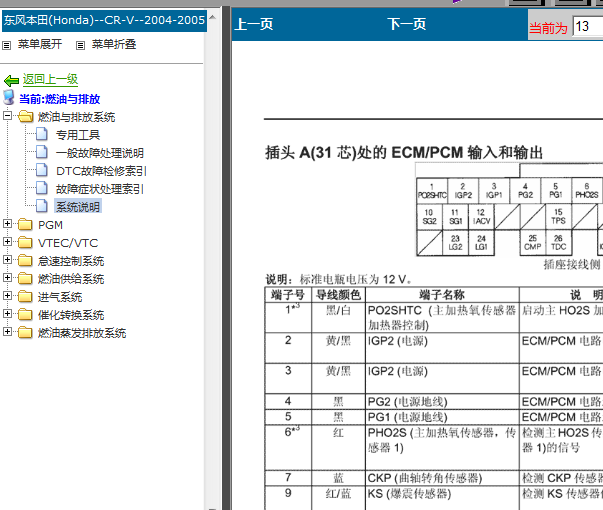Viewport: 603px width, 510px height.
Task: Expand the 怠速控制系统 tree node
Action: pos(7,260)
